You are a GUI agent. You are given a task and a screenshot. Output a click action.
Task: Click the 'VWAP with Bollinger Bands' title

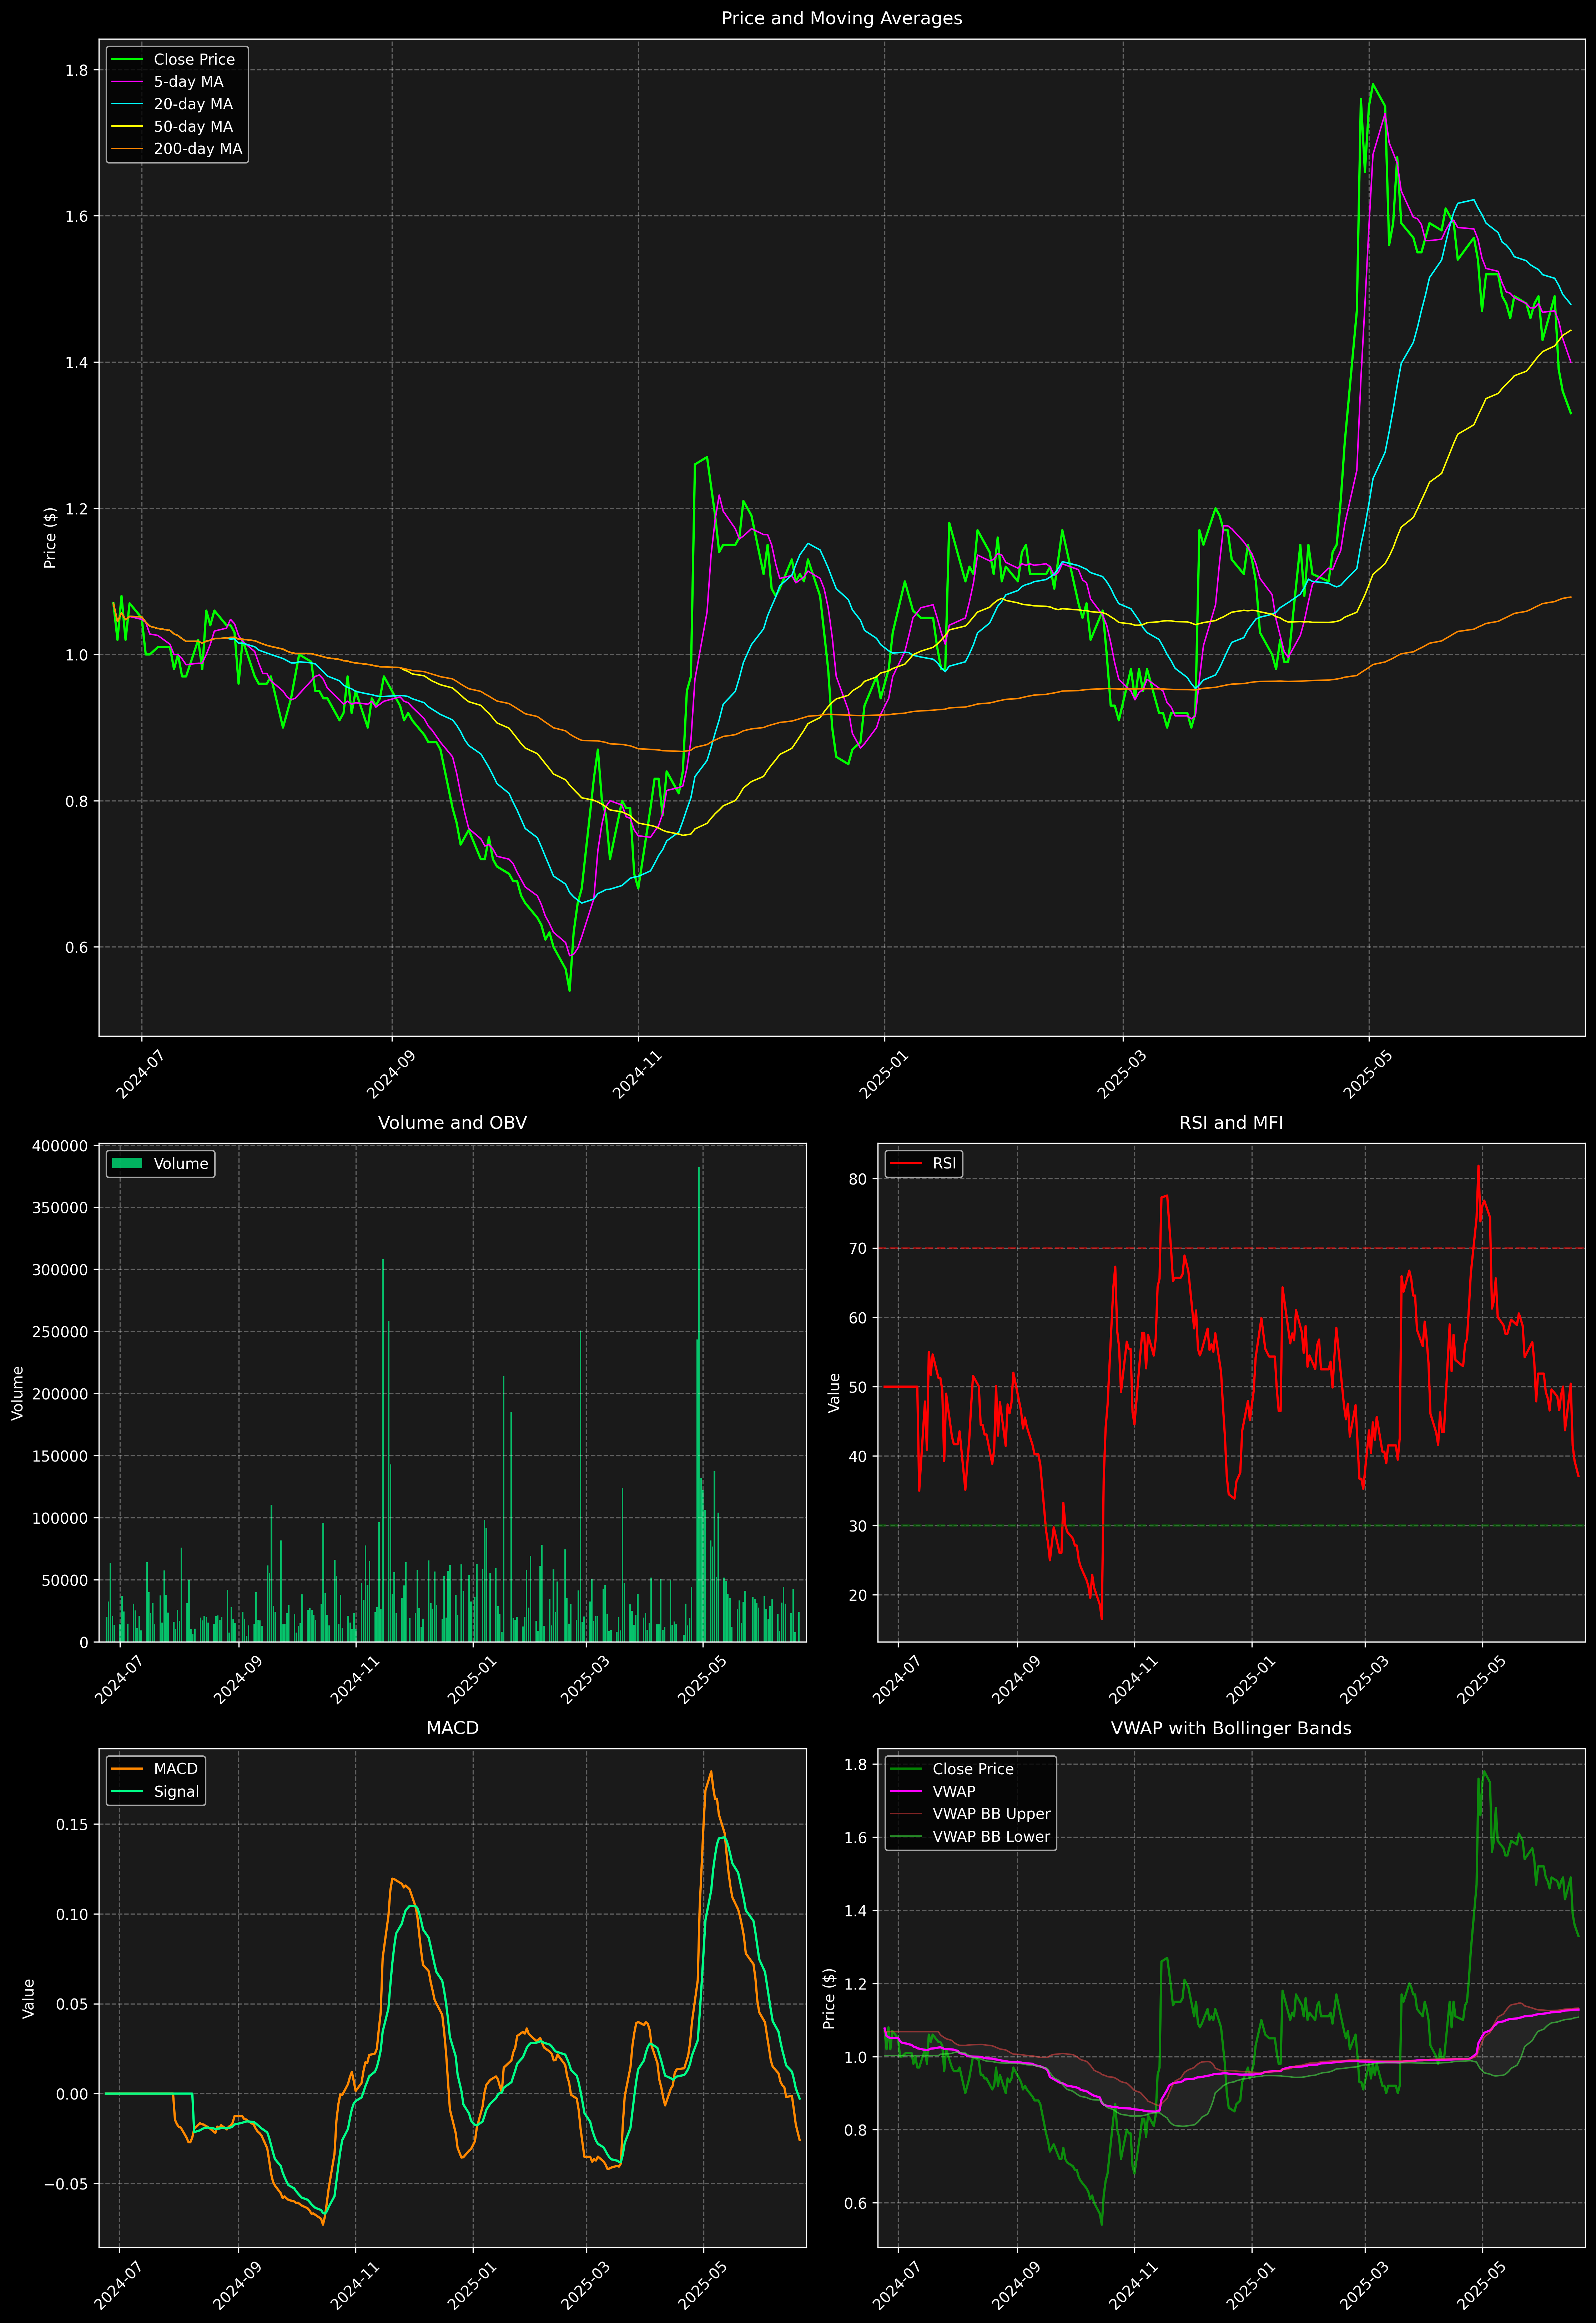1231,1728
